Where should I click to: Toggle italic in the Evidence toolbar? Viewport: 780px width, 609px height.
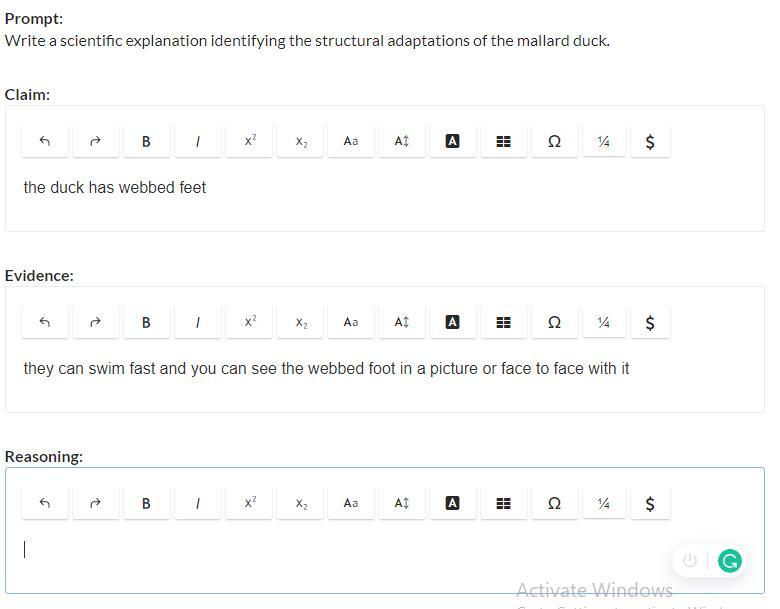tap(197, 322)
